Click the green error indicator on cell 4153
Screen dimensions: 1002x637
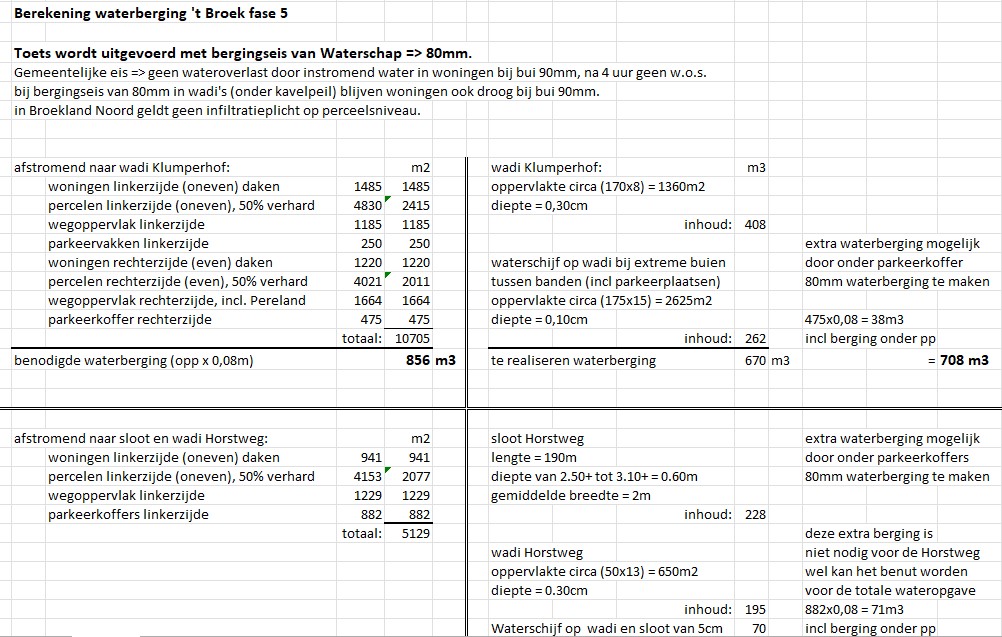tap(385, 471)
